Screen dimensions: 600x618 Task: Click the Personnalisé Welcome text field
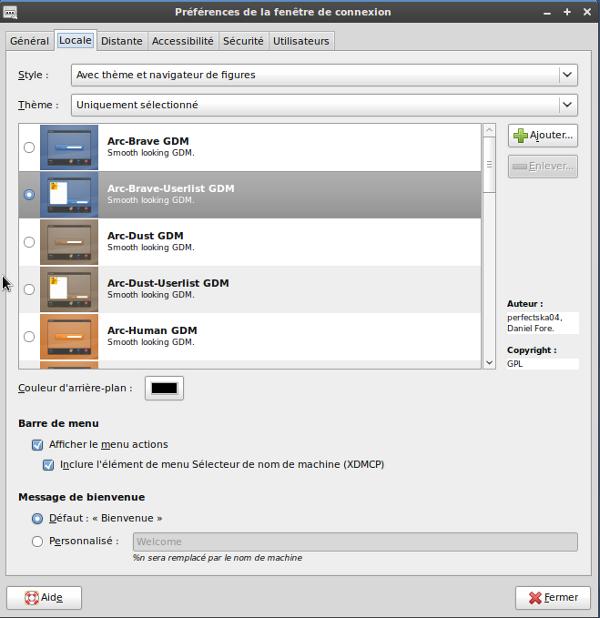(355, 542)
